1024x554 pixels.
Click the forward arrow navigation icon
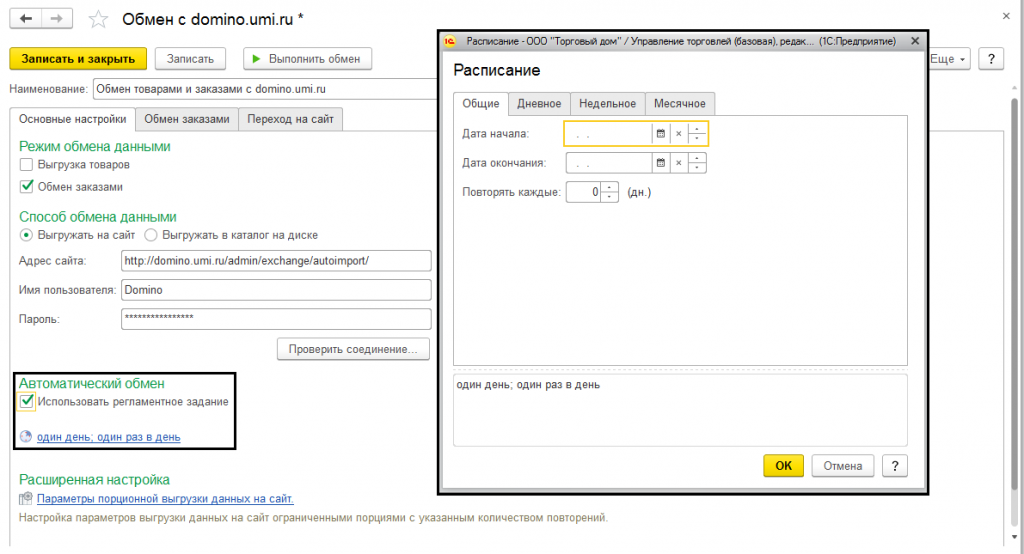tap(57, 19)
